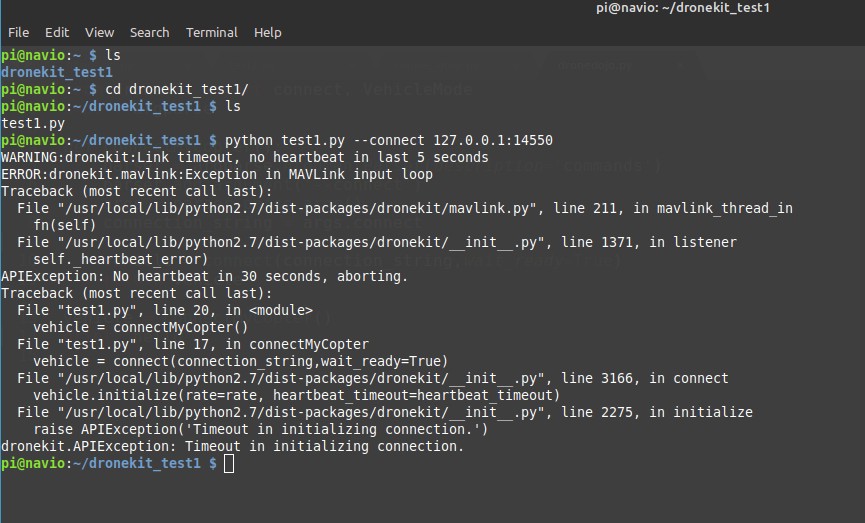Click the second 'Traceback (most recent call last)' line
Screen dimensions: 865x523
click(137, 293)
